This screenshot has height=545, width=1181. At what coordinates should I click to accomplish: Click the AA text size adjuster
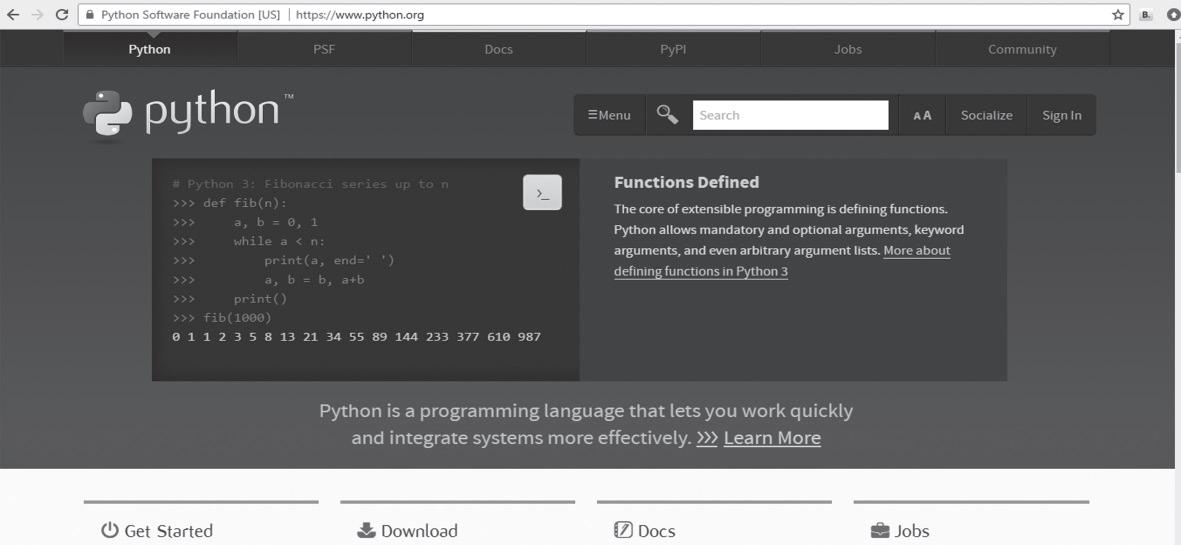click(x=922, y=115)
